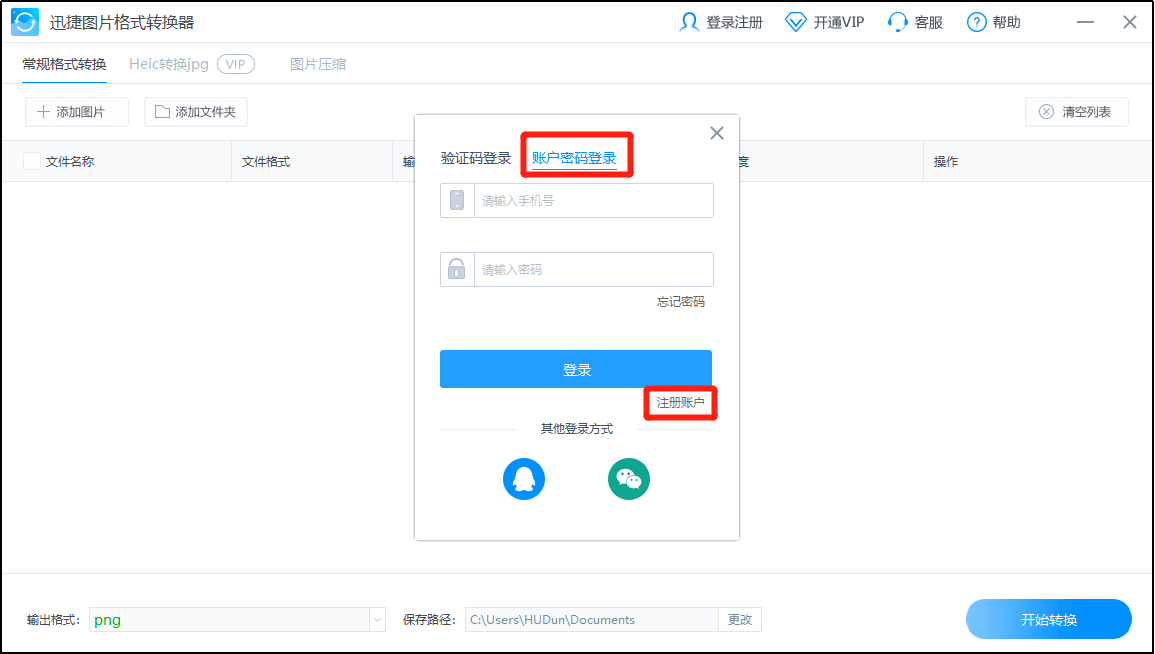Click the 操作 column header
Screen dimensions: 1155x654
[x=946, y=161]
